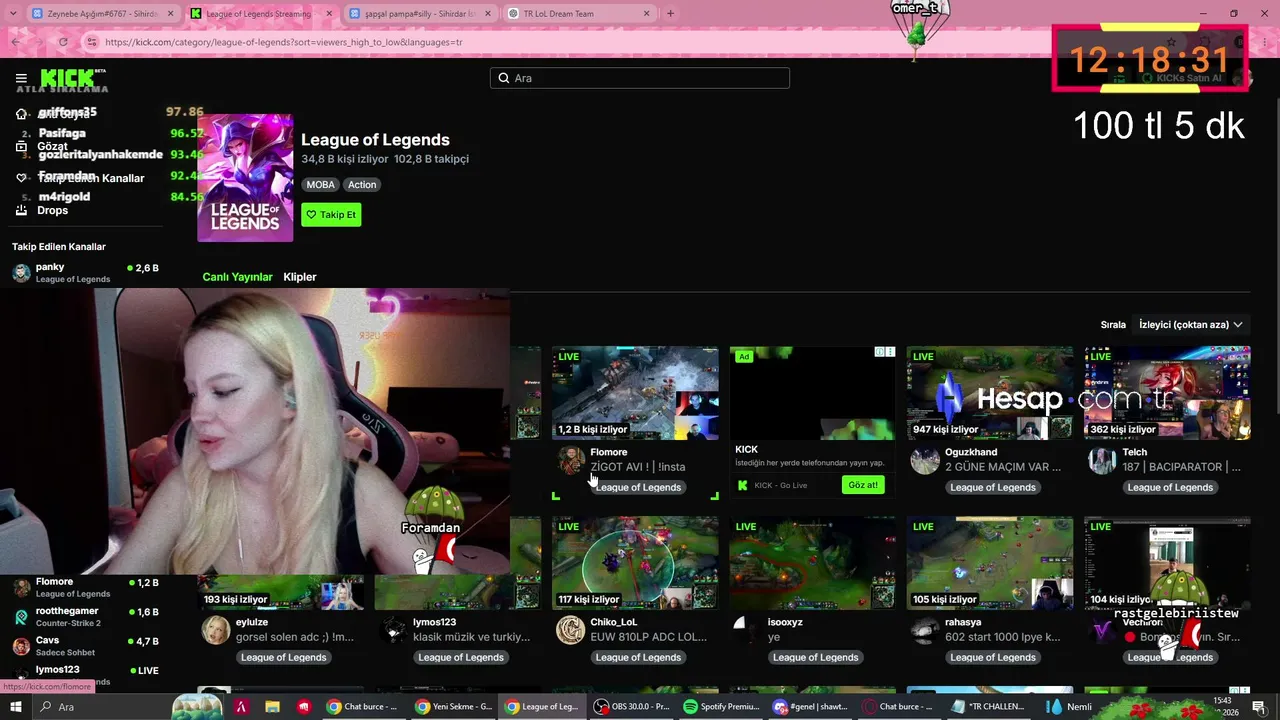Screen dimensions: 1280x720
Task: Open Oguzkhand's stream thumbnail with 947 viewers
Action: (990, 393)
